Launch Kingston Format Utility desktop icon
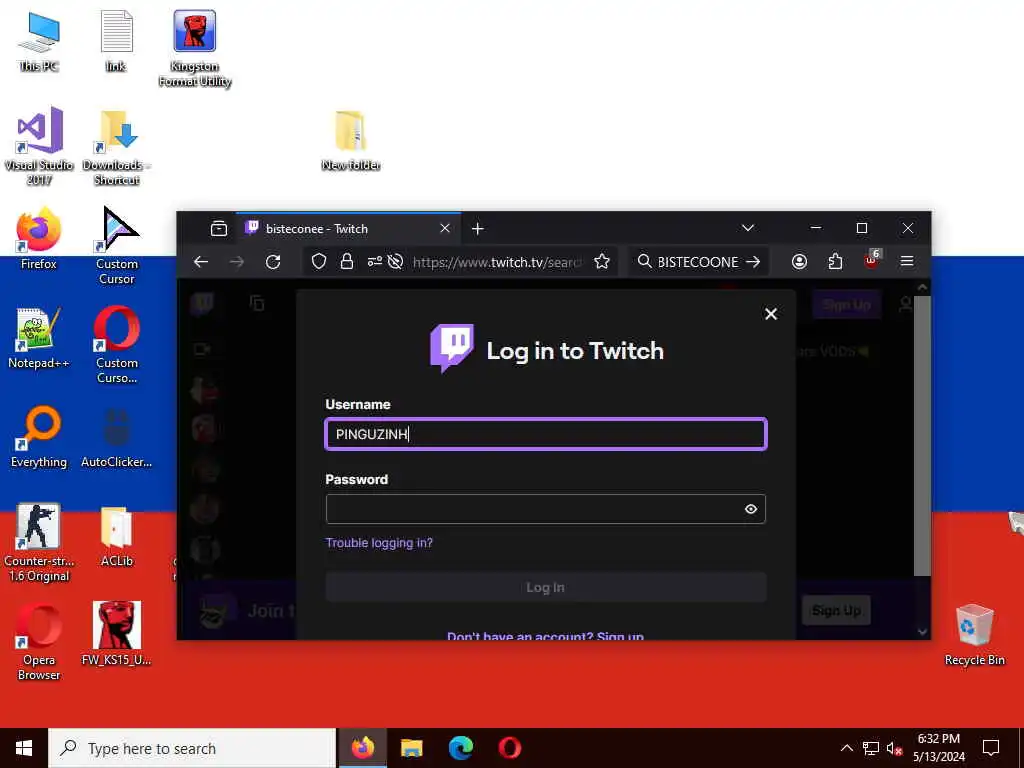This screenshot has width=1024, height=768. pyautogui.click(x=195, y=48)
